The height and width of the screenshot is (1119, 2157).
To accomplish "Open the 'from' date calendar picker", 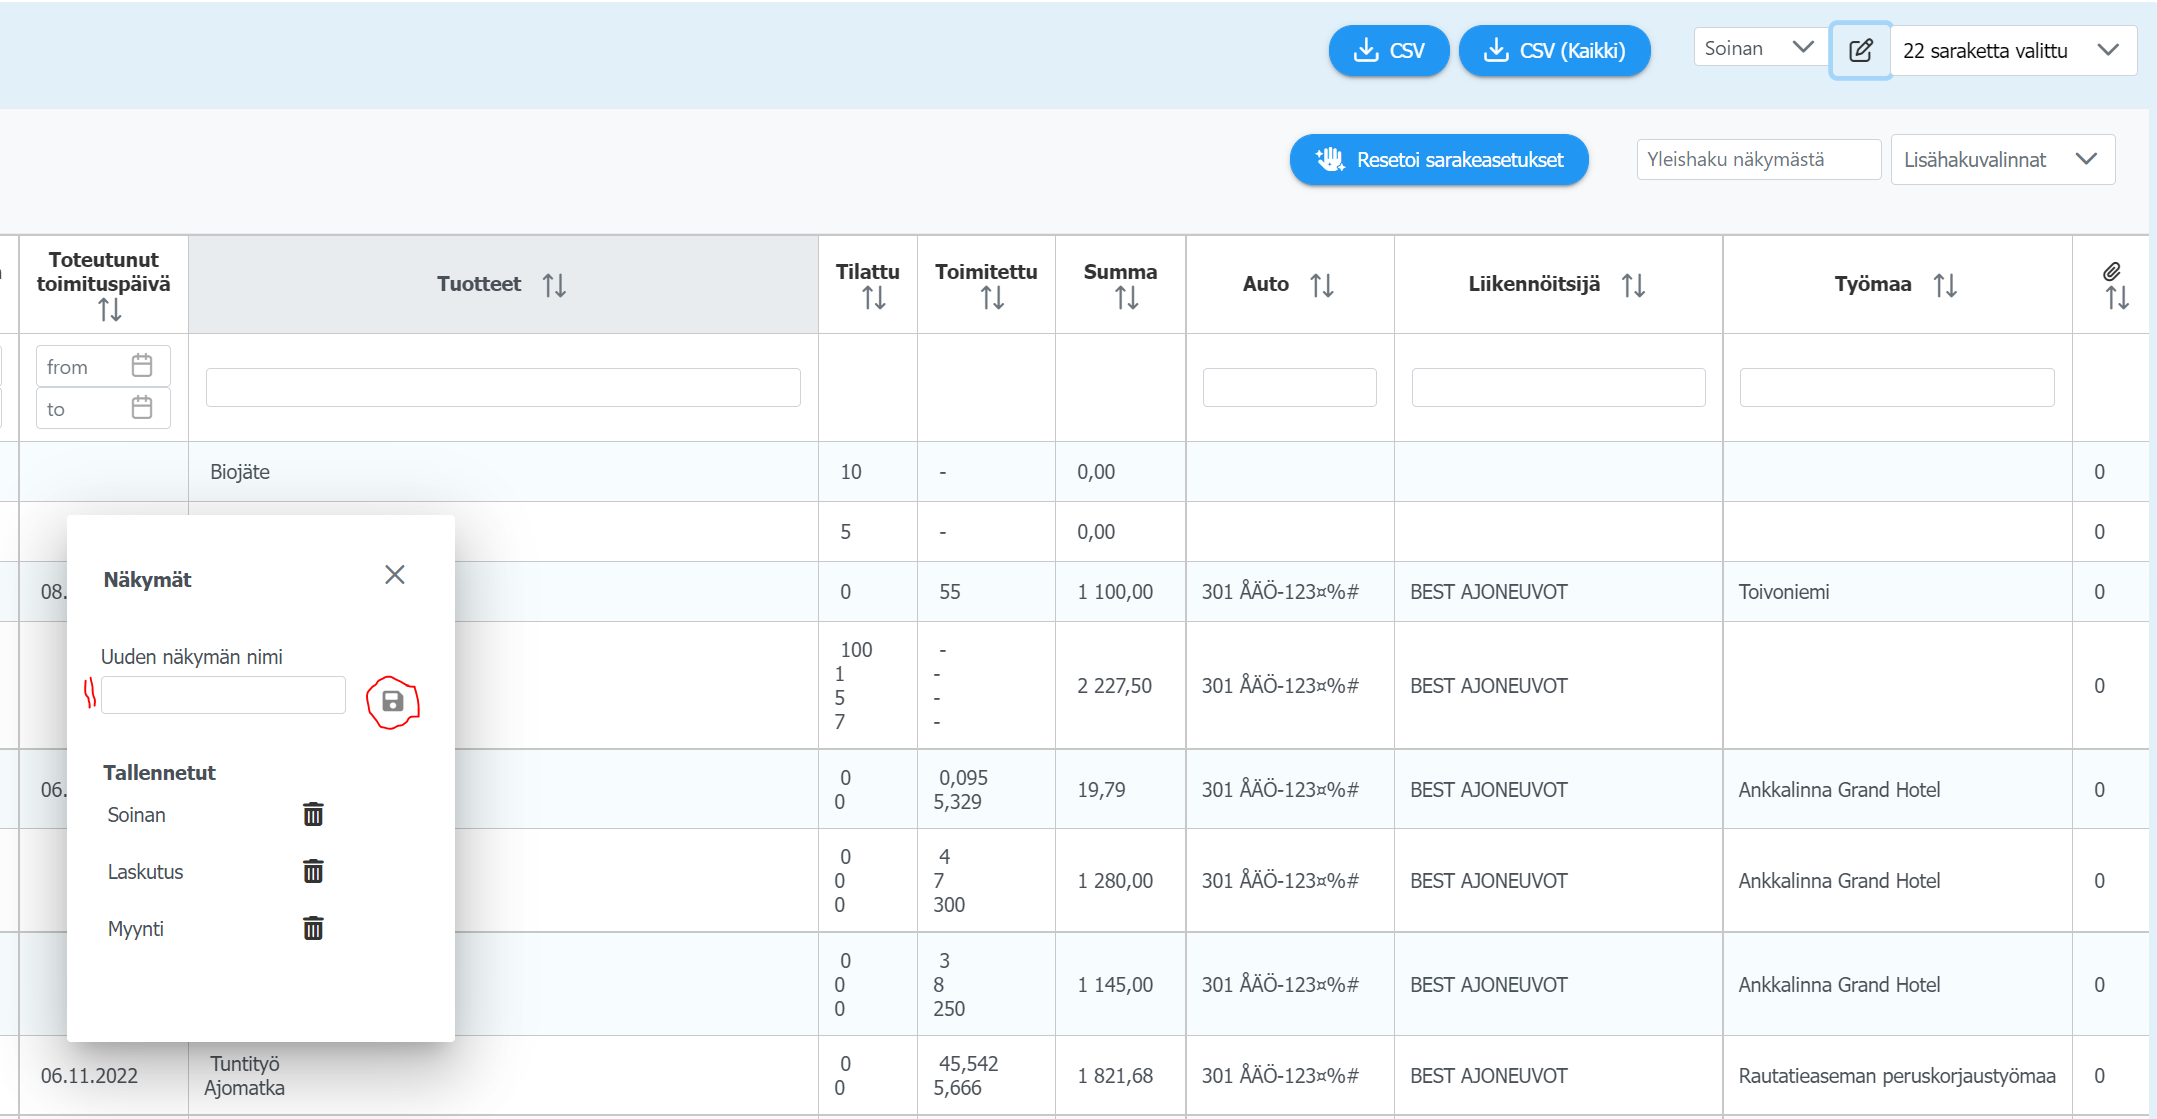I will pos(142,365).
